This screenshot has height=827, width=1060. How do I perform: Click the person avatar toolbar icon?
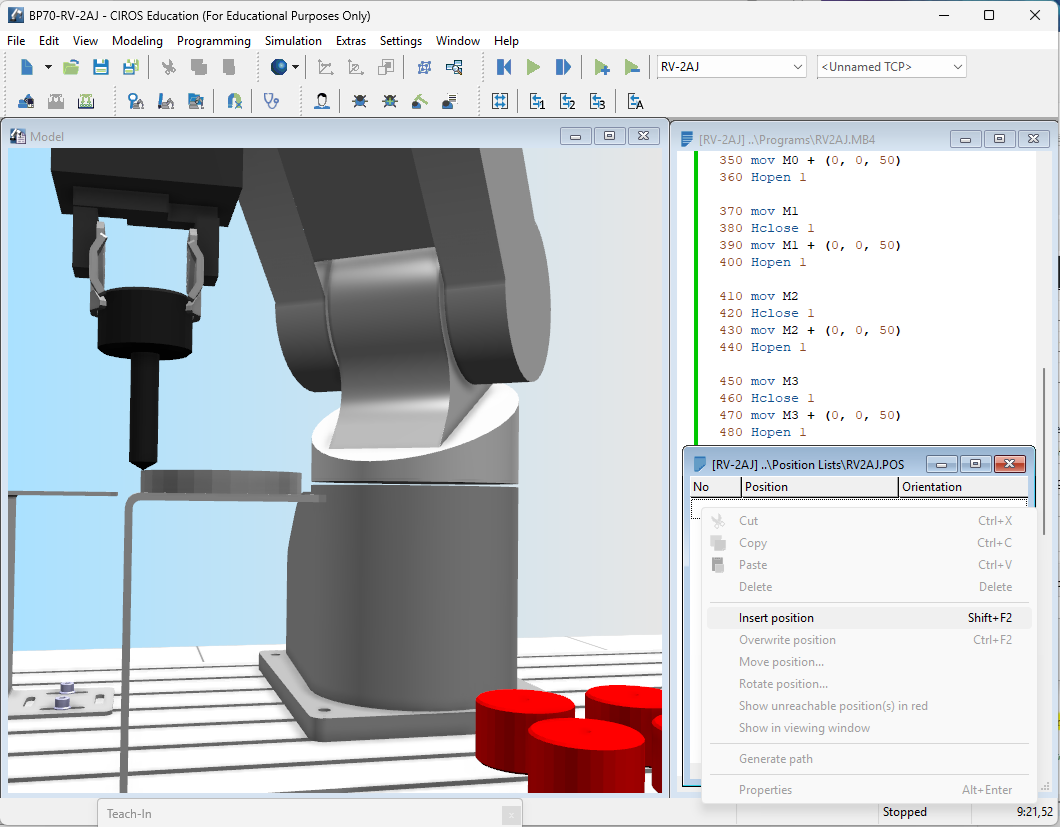tap(322, 101)
